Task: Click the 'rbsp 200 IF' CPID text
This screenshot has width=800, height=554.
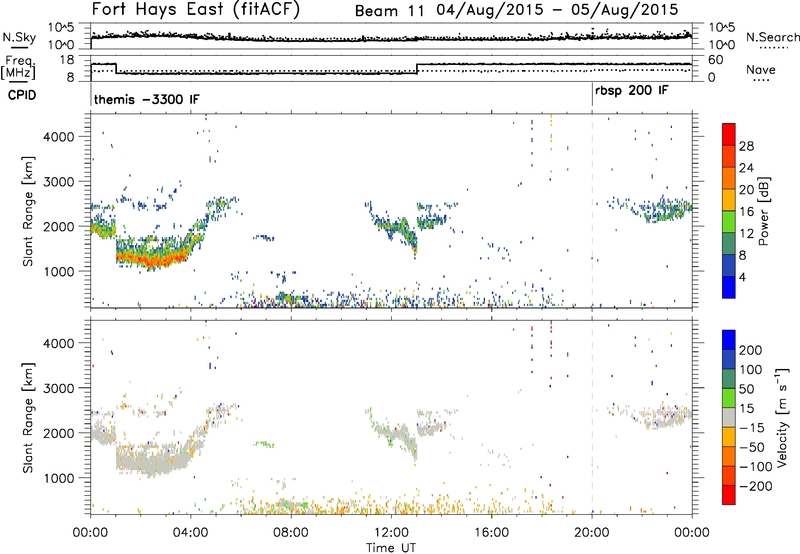Action: pyautogui.click(x=632, y=91)
